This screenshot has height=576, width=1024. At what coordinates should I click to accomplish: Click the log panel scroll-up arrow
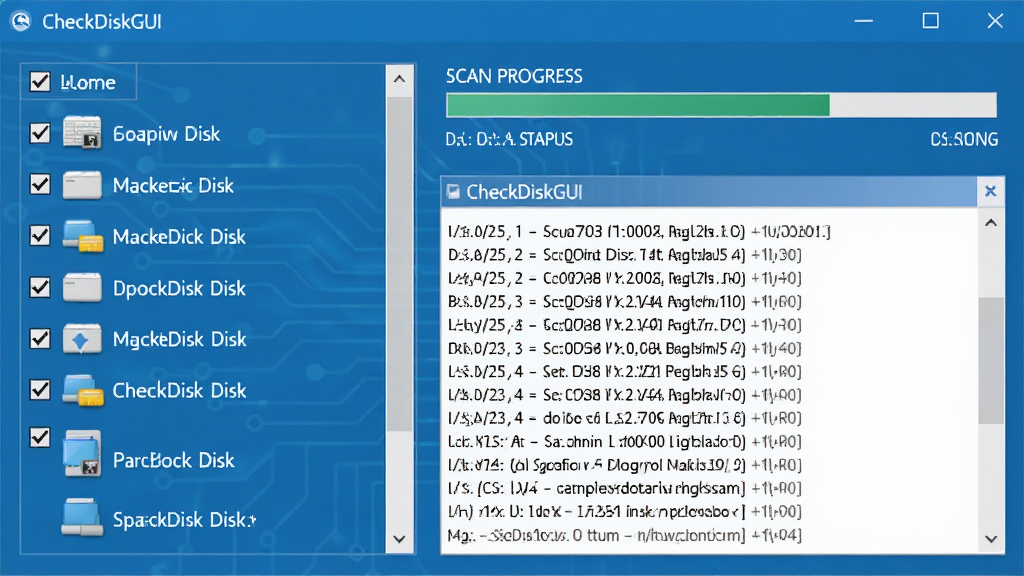click(x=991, y=223)
